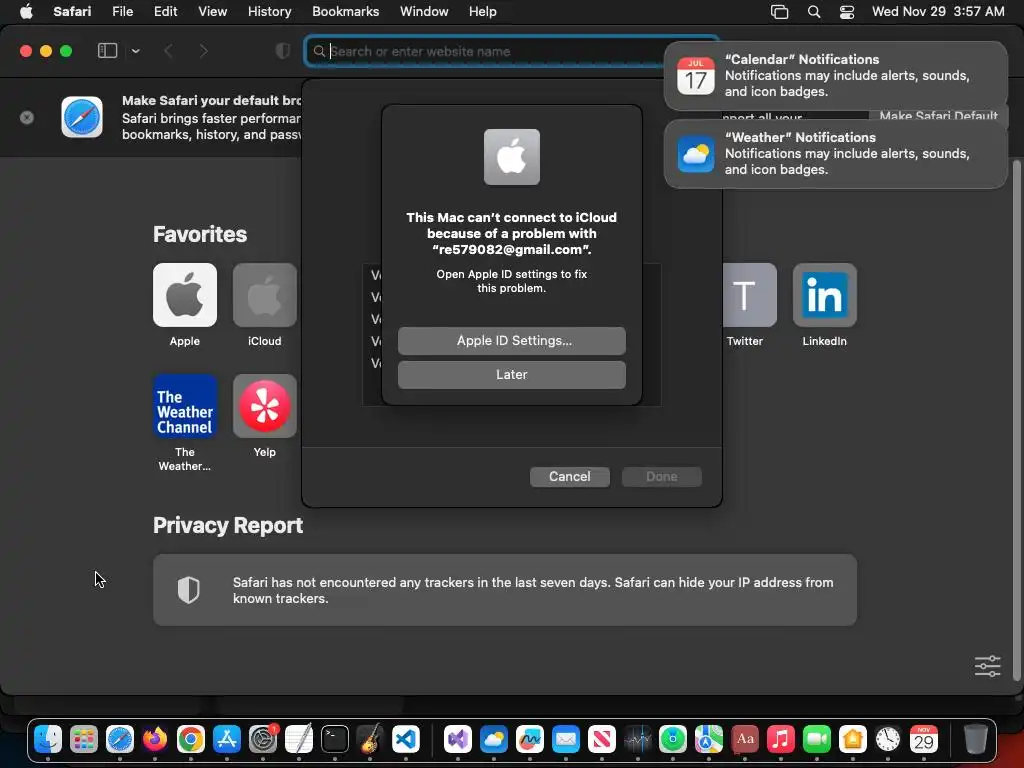The width and height of the screenshot is (1024, 768).
Task: Open Visual Studio Code from the dock
Action: [x=406, y=739]
